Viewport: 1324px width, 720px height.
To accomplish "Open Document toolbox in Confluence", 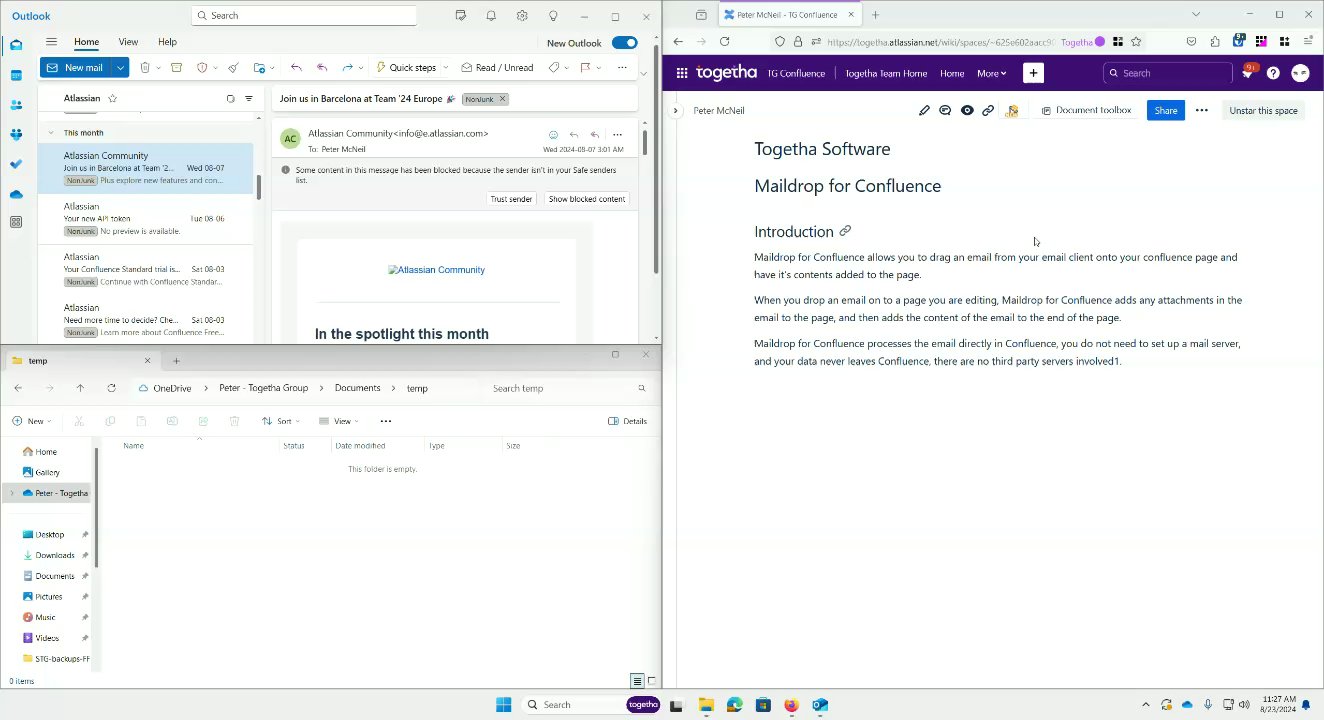I will 1086,110.
